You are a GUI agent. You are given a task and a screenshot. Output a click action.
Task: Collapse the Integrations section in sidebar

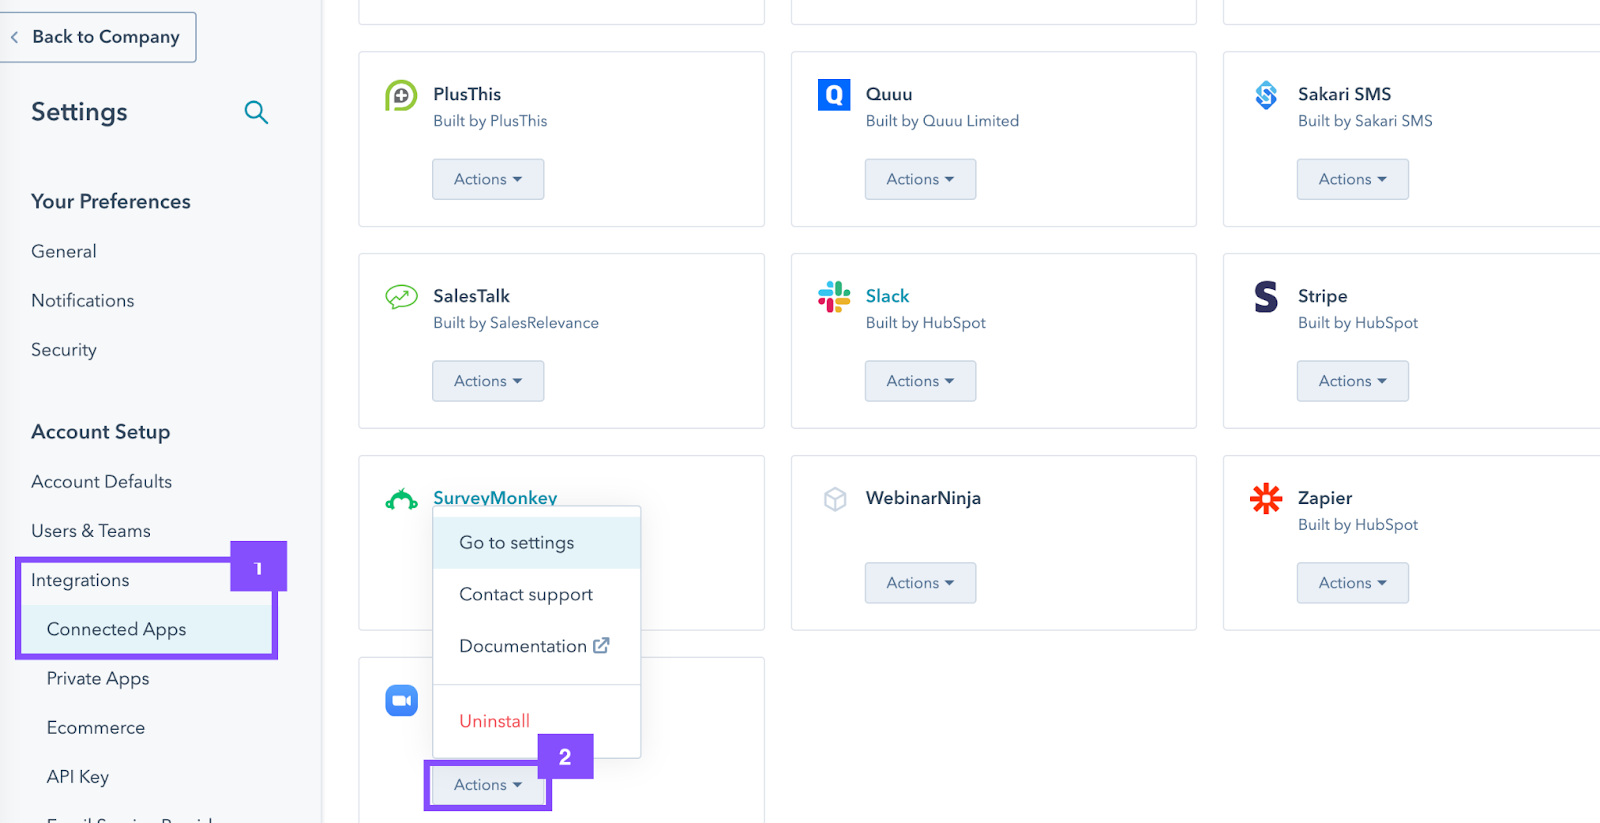coord(80,580)
